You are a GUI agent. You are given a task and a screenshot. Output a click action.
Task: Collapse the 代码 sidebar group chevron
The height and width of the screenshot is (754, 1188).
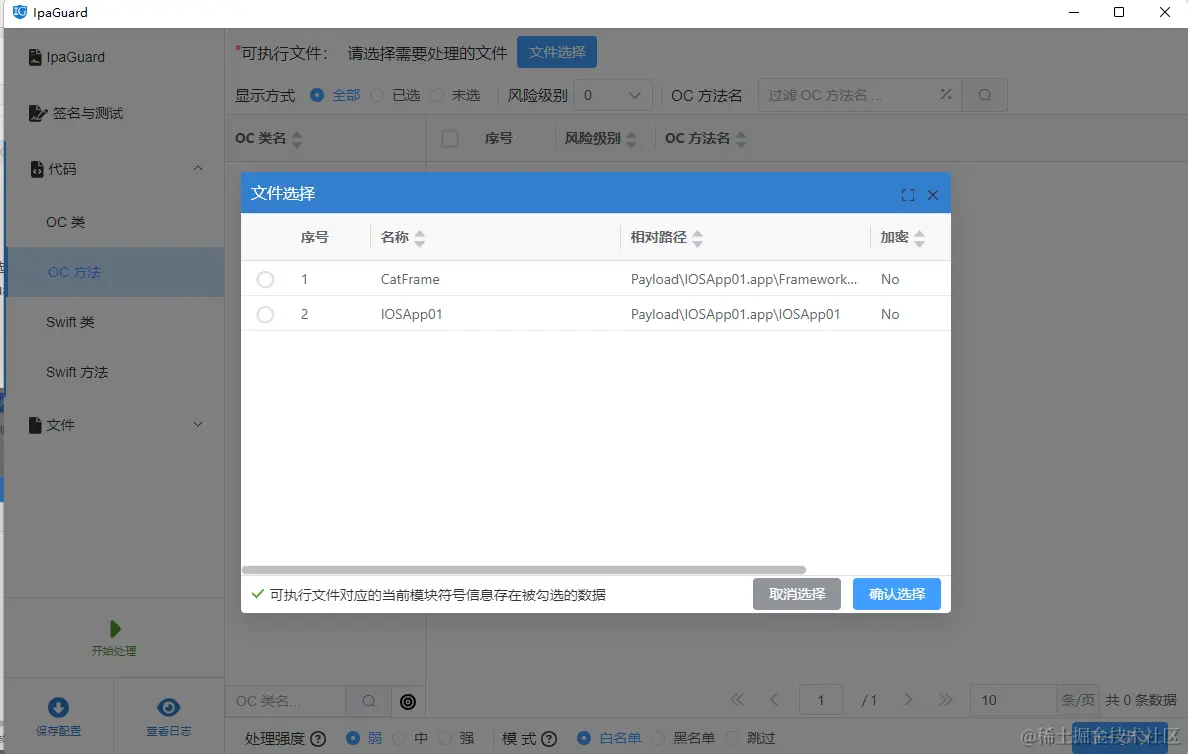[198, 168]
